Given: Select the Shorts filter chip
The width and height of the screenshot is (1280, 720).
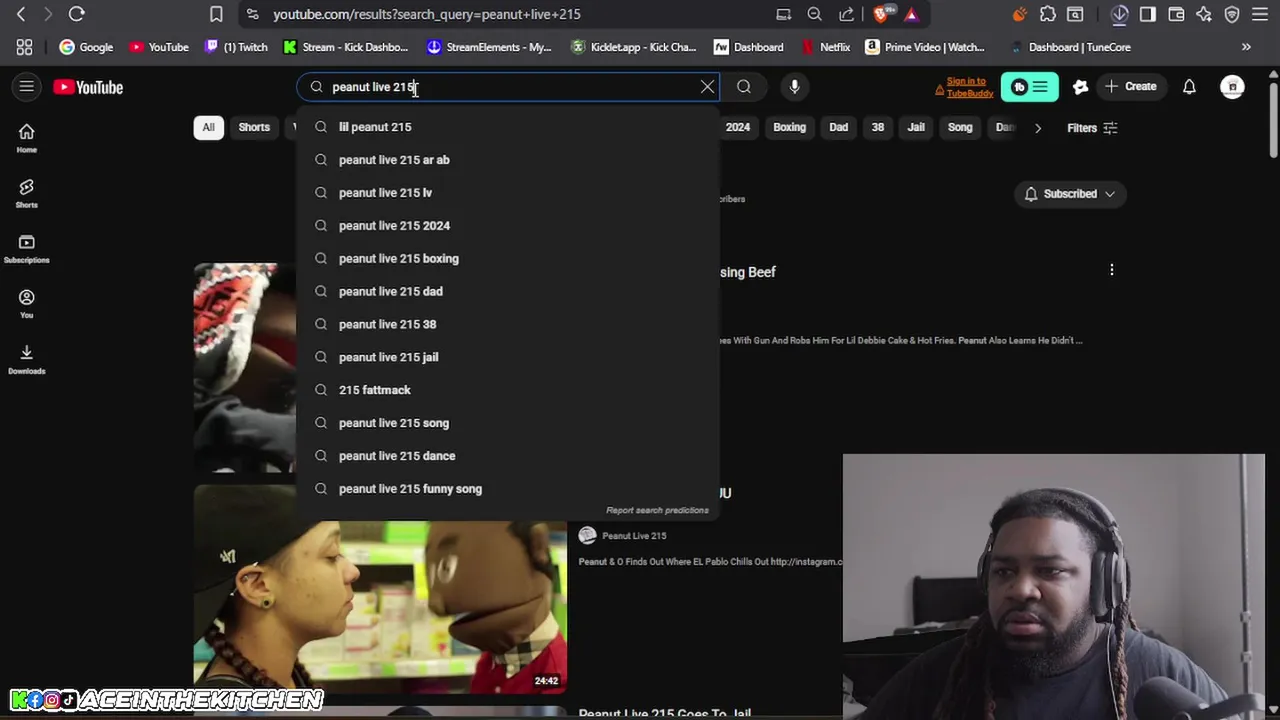Looking at the screenshot, I should click(x=254, y=128).
